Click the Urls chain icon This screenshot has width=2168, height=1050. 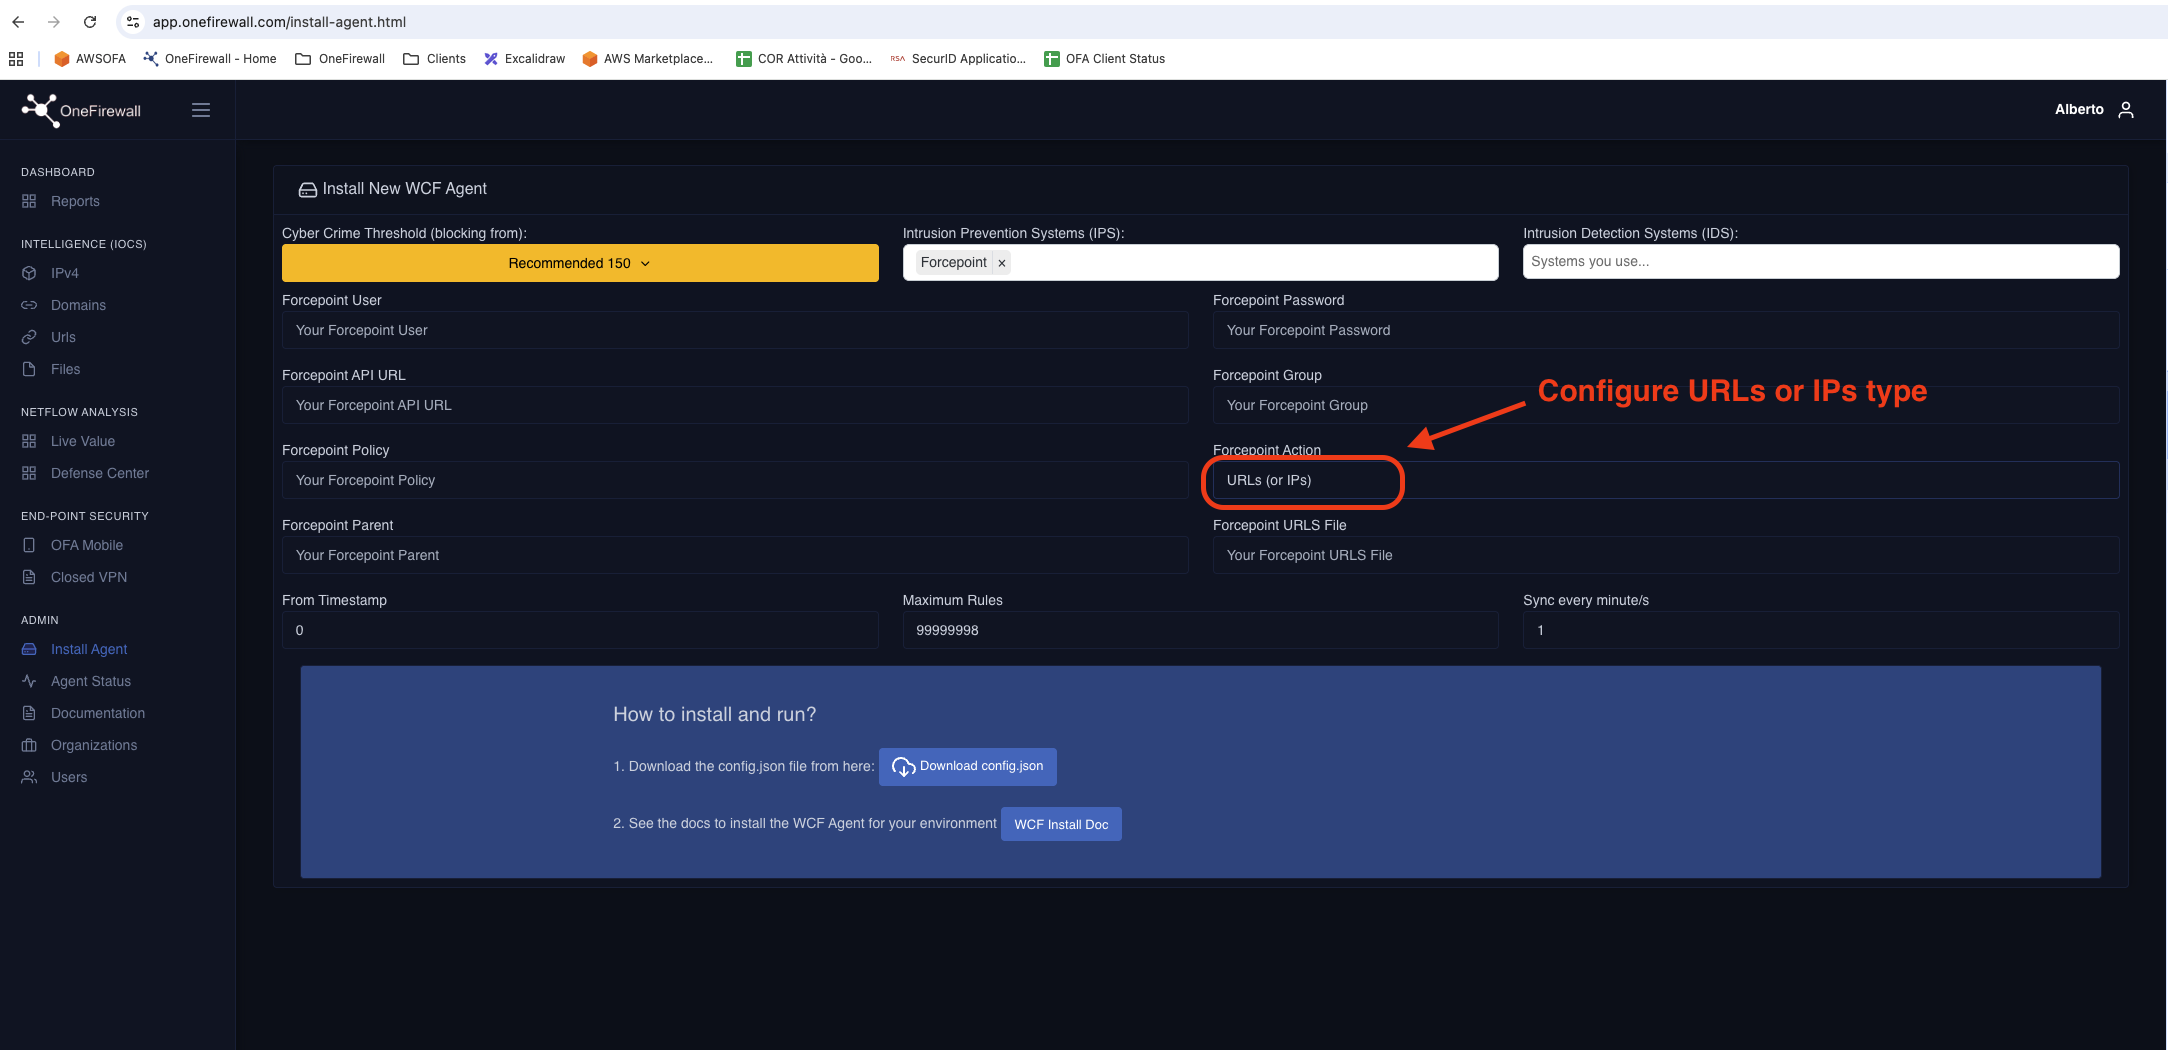29,337
